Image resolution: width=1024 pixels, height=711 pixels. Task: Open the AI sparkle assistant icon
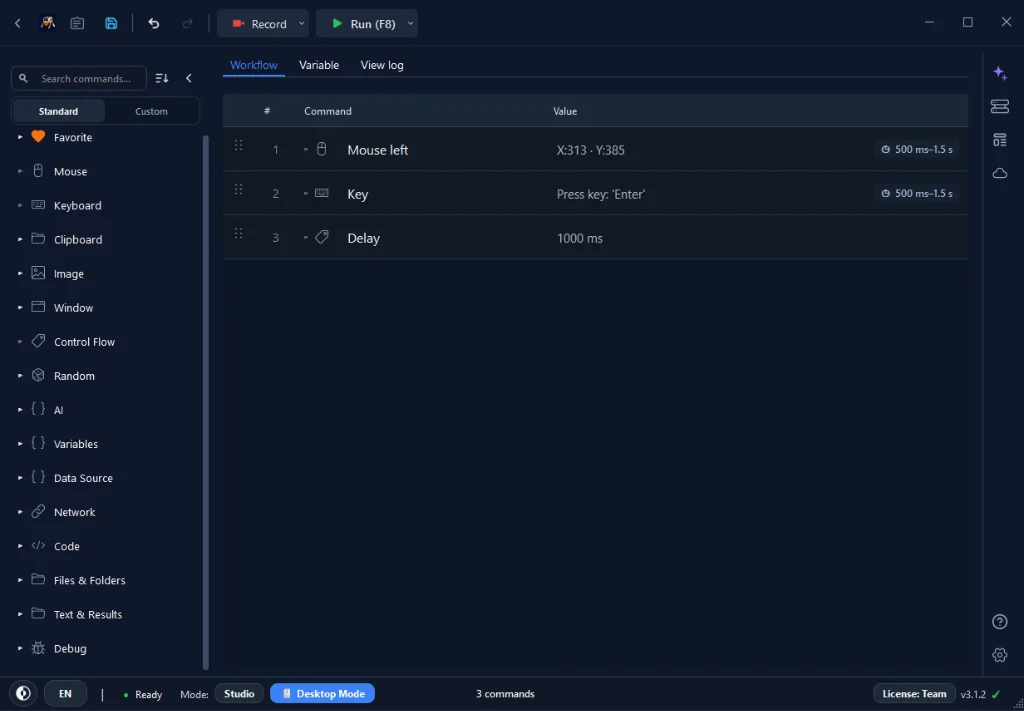click(1000, 73)
